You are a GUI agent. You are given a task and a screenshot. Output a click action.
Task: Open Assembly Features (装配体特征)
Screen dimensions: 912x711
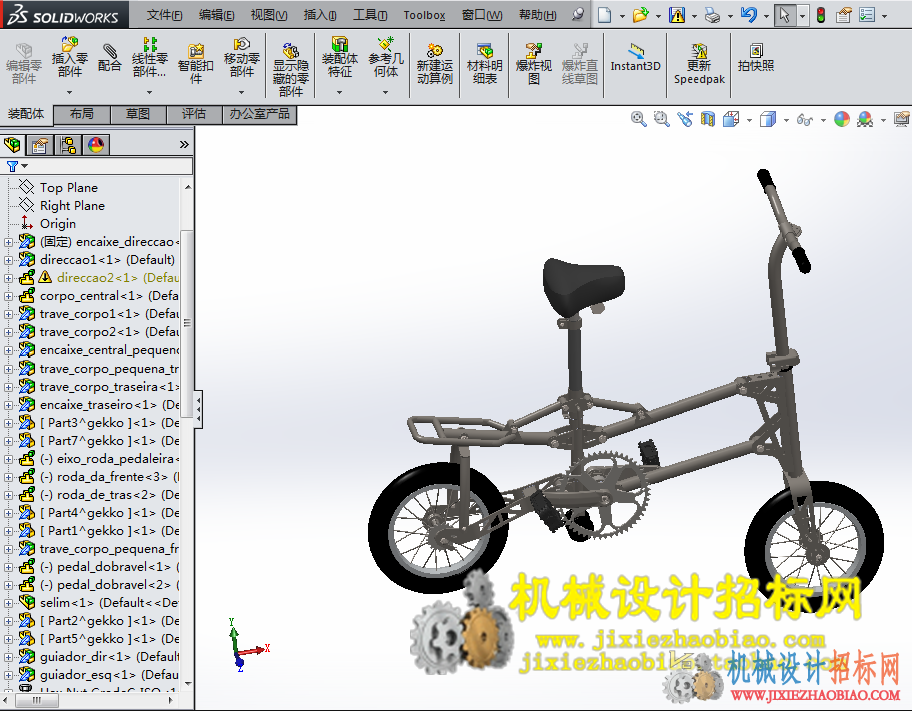(340, 57)
